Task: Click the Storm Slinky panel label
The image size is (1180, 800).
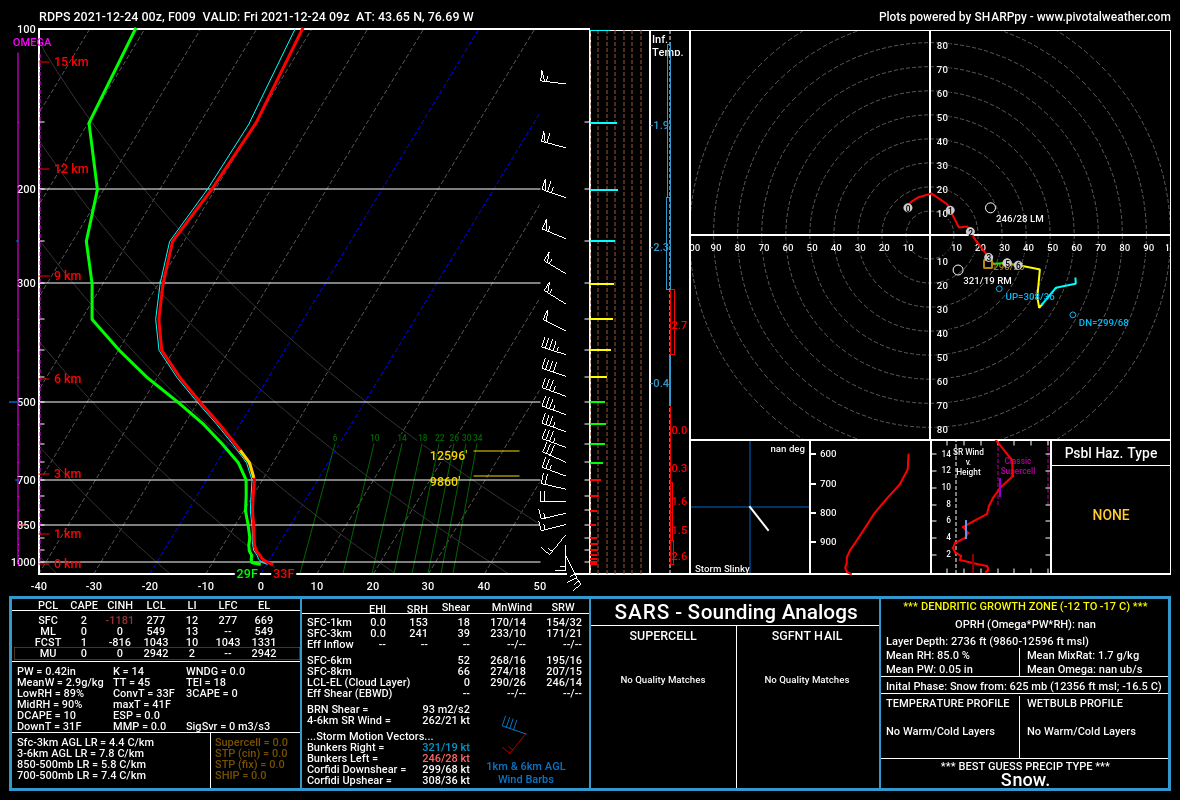Action: [x=722, y=568]
